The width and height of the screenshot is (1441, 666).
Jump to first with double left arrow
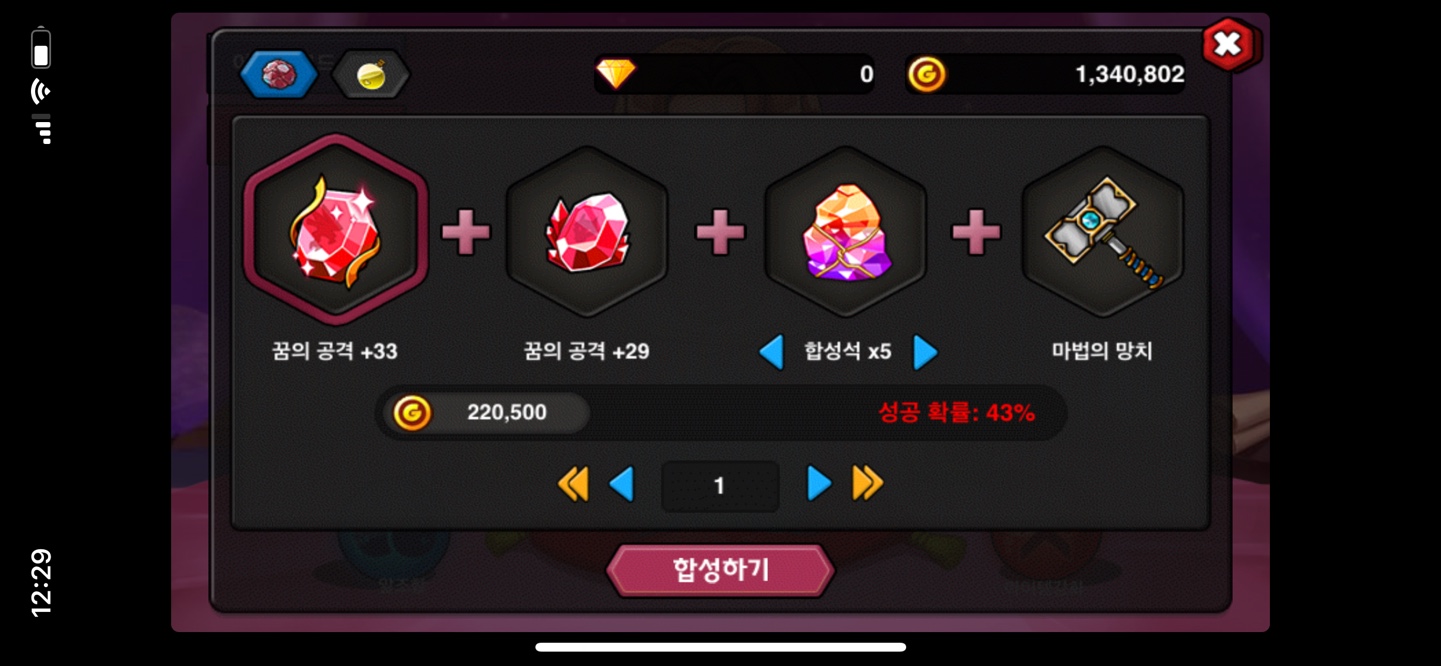[x=573, y=484]
